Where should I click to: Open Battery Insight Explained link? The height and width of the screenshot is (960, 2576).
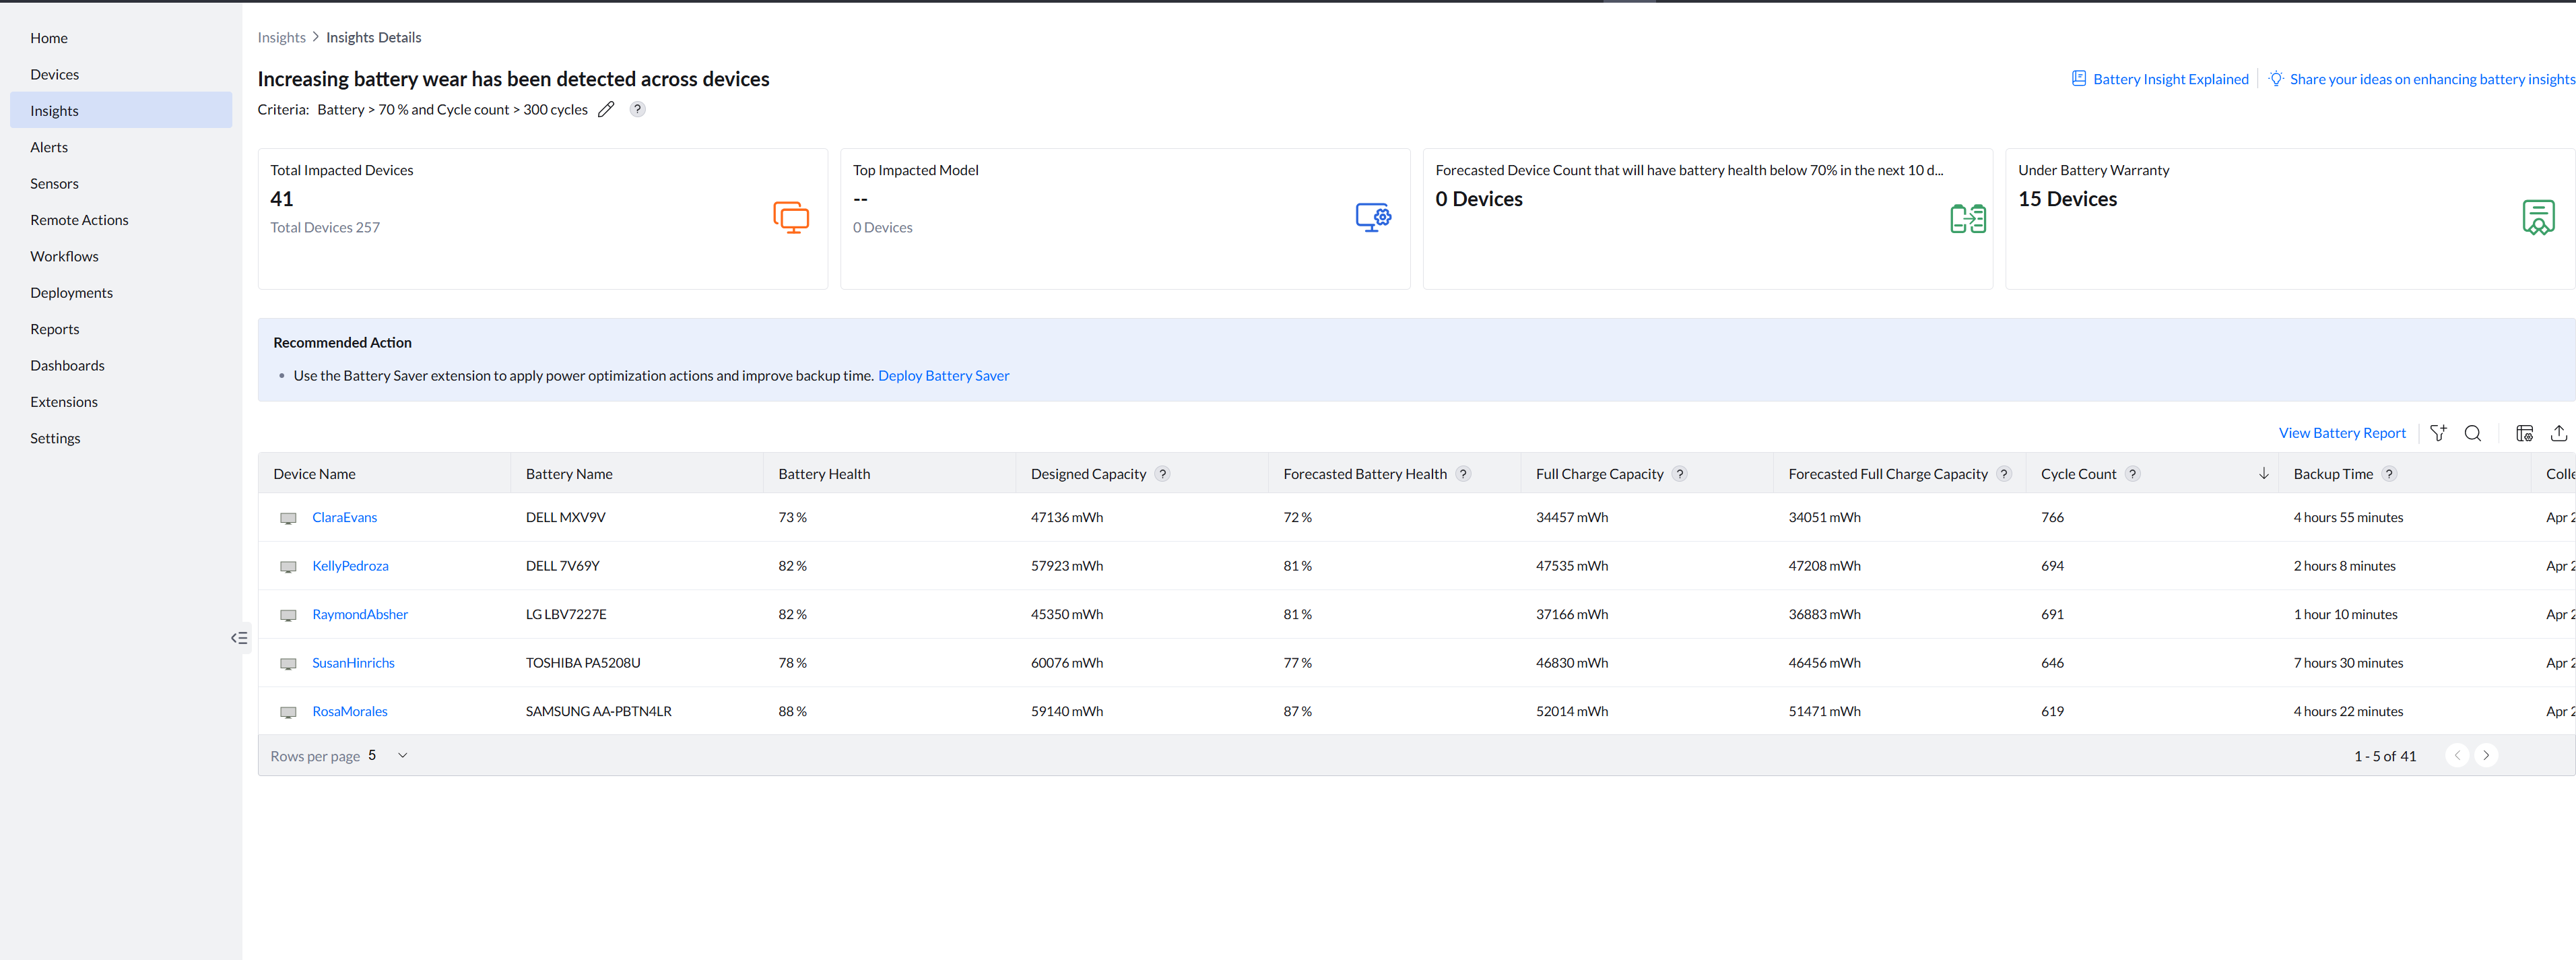[2169, 79]
